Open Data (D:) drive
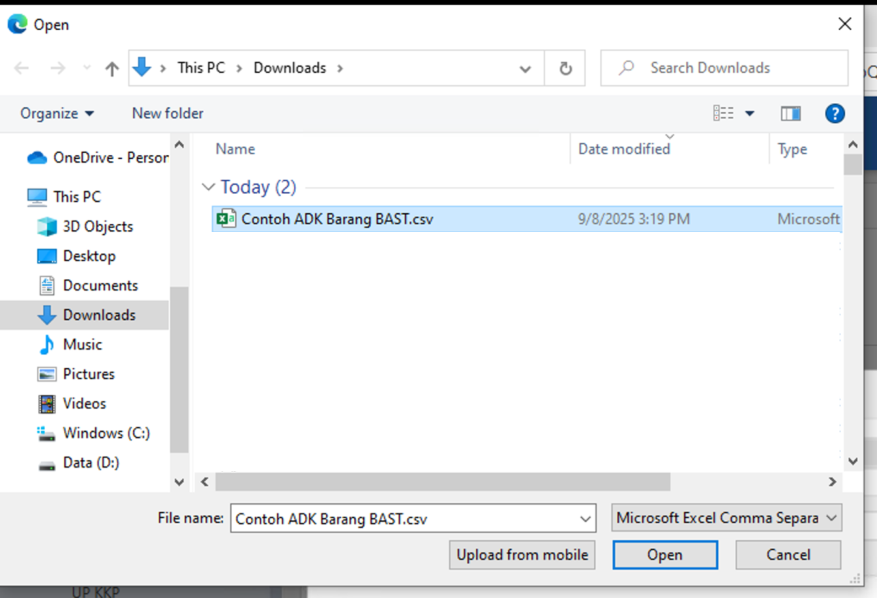 pos(90,463)
